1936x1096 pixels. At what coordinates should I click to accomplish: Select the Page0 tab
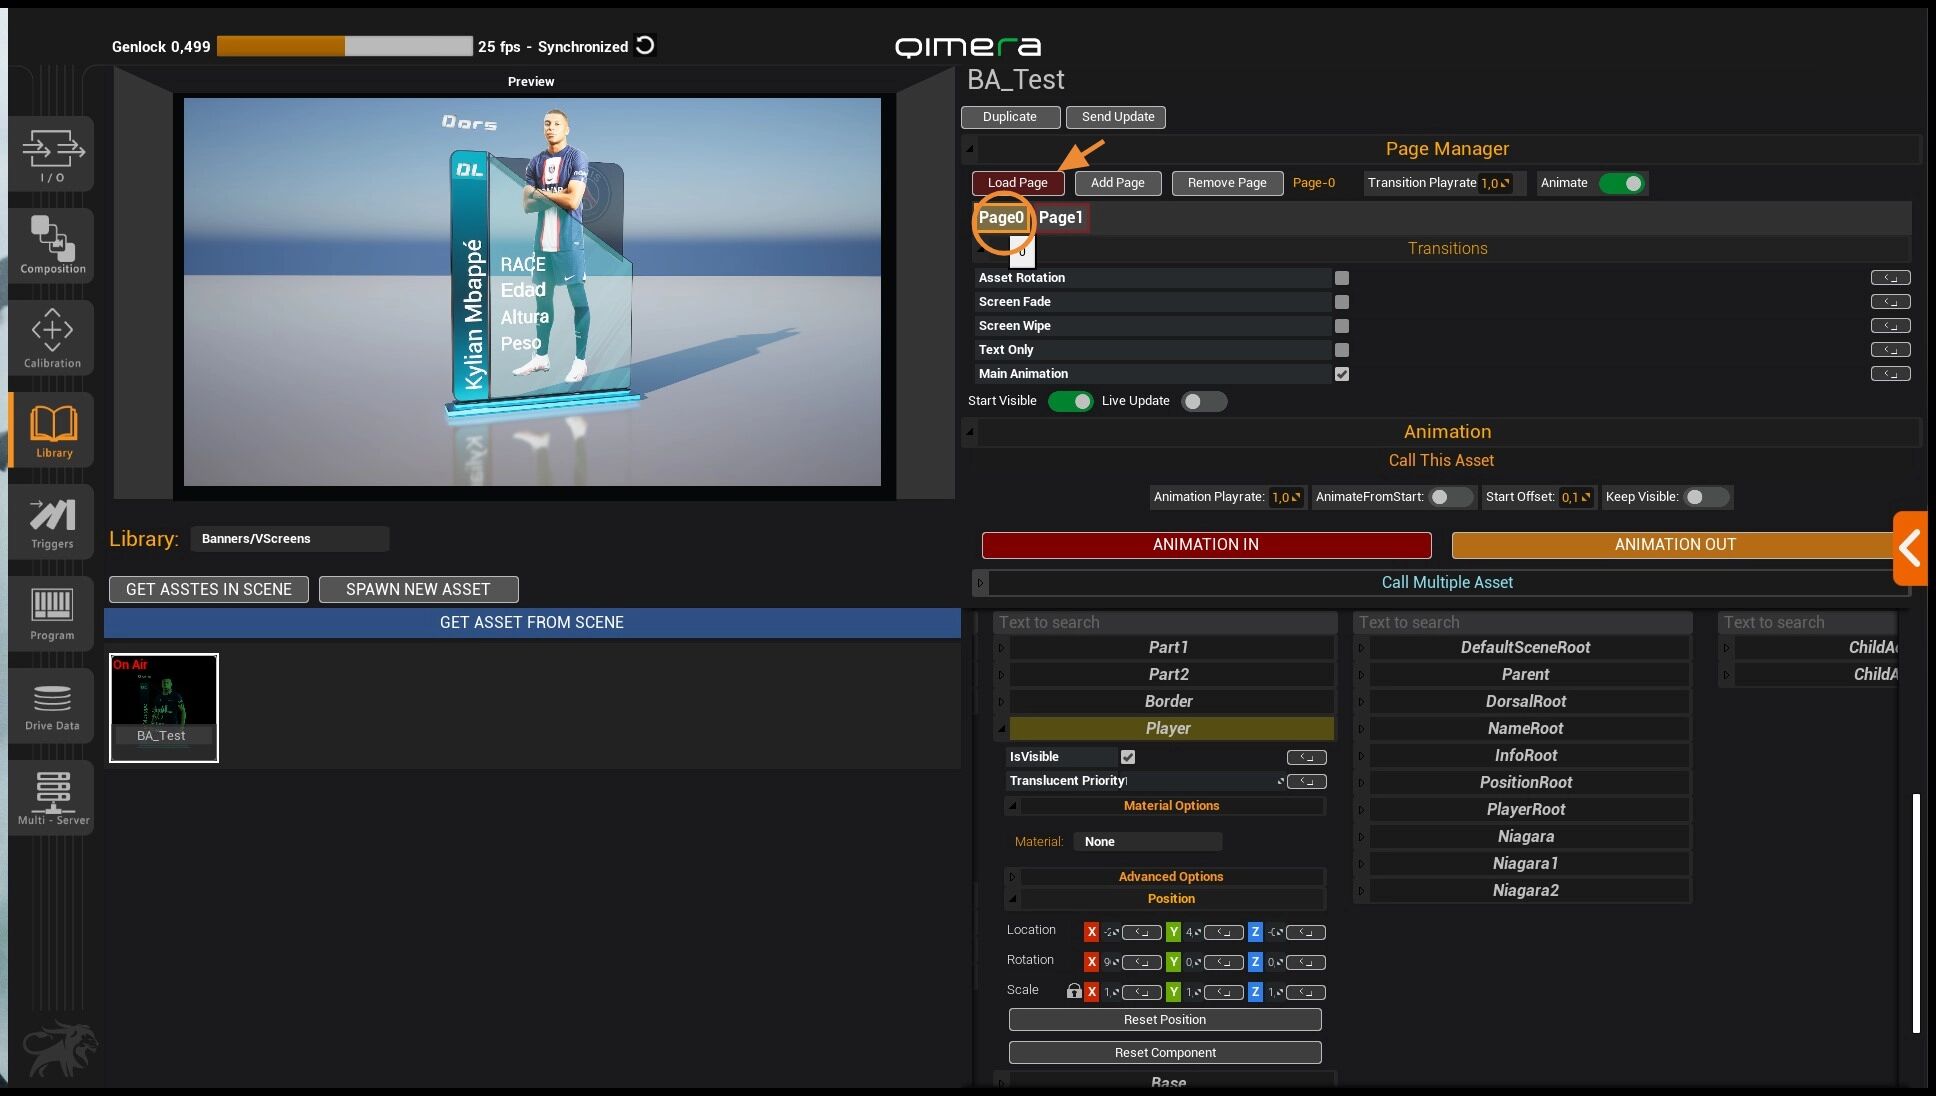[1001, 217]
